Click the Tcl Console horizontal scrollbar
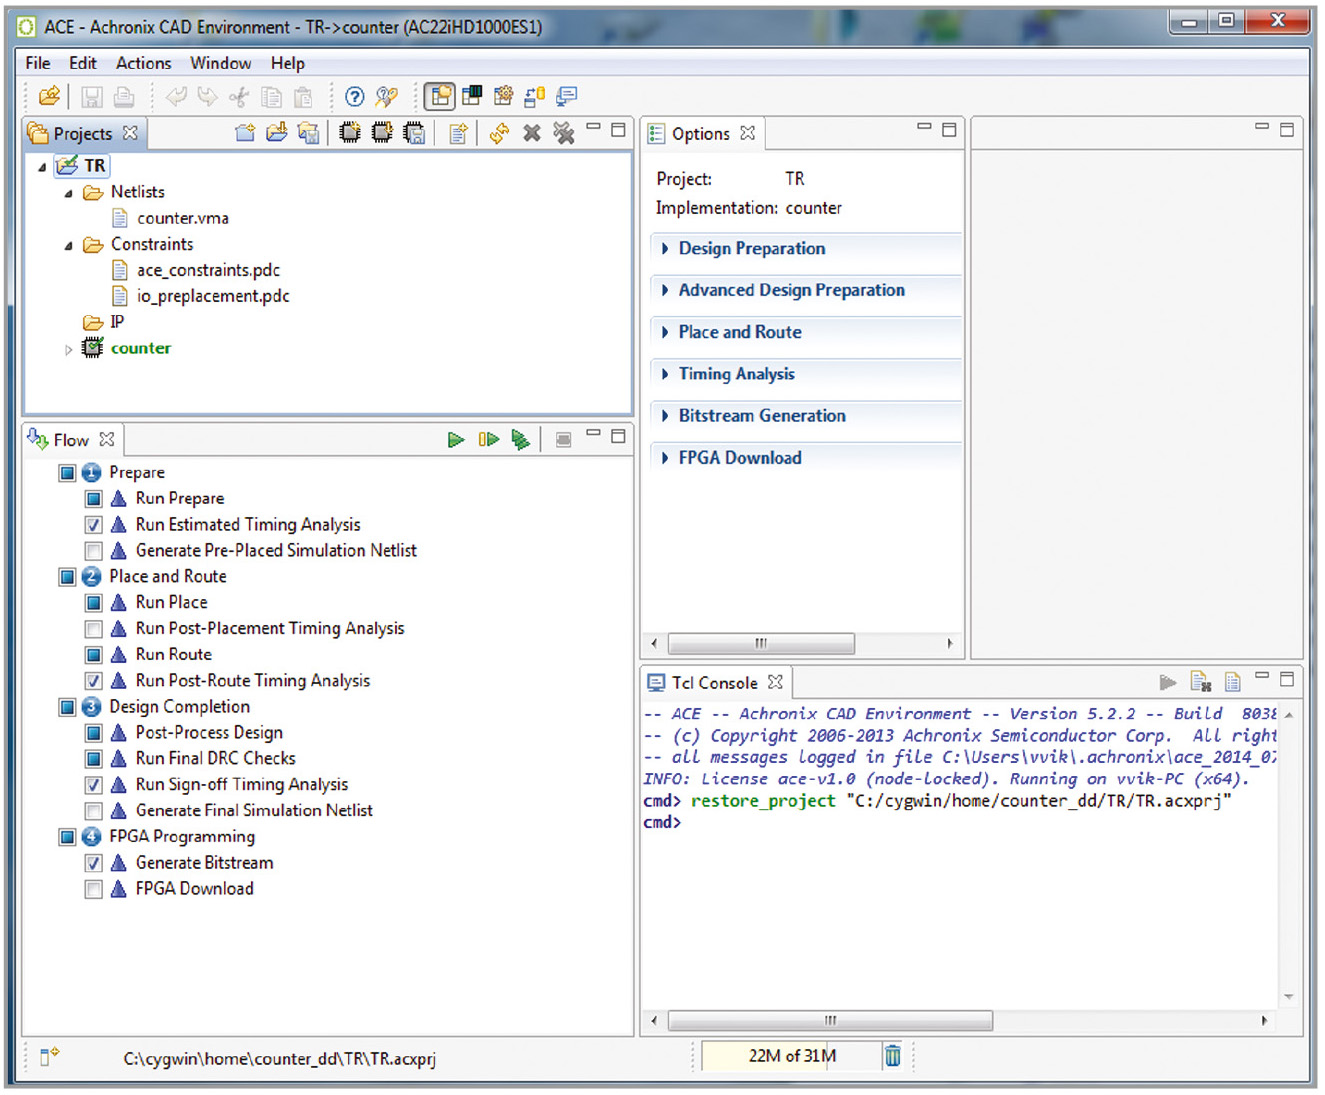 830,1021
